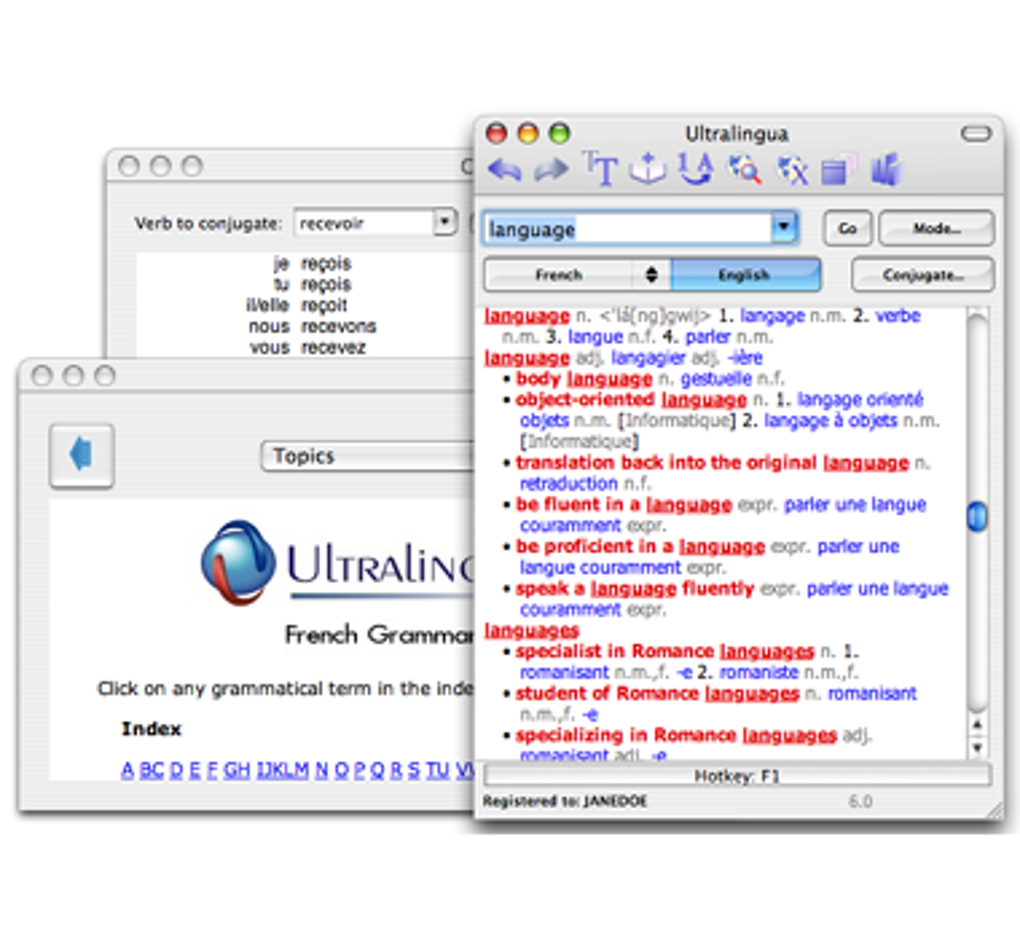Click the blue back arrow in Grammar window
1020x939 pixels.
coord(81,455)
